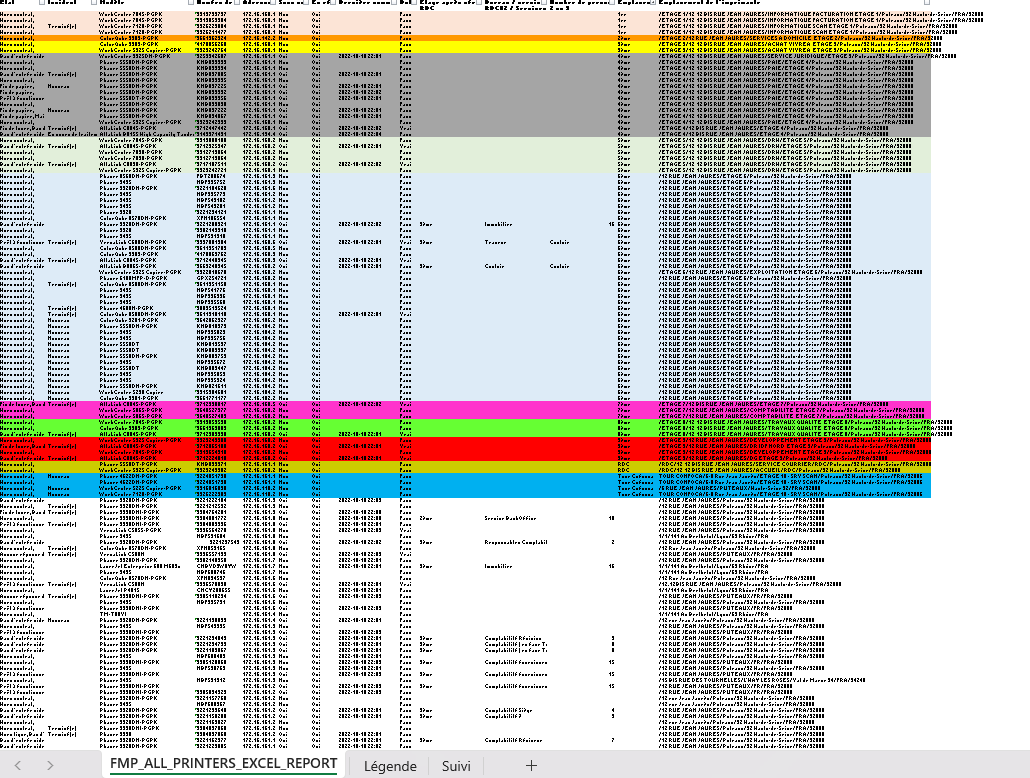Viewport: 1030px width, 778px height.
Task: Open the Suivi sheet tab
Action: point(456,765)
